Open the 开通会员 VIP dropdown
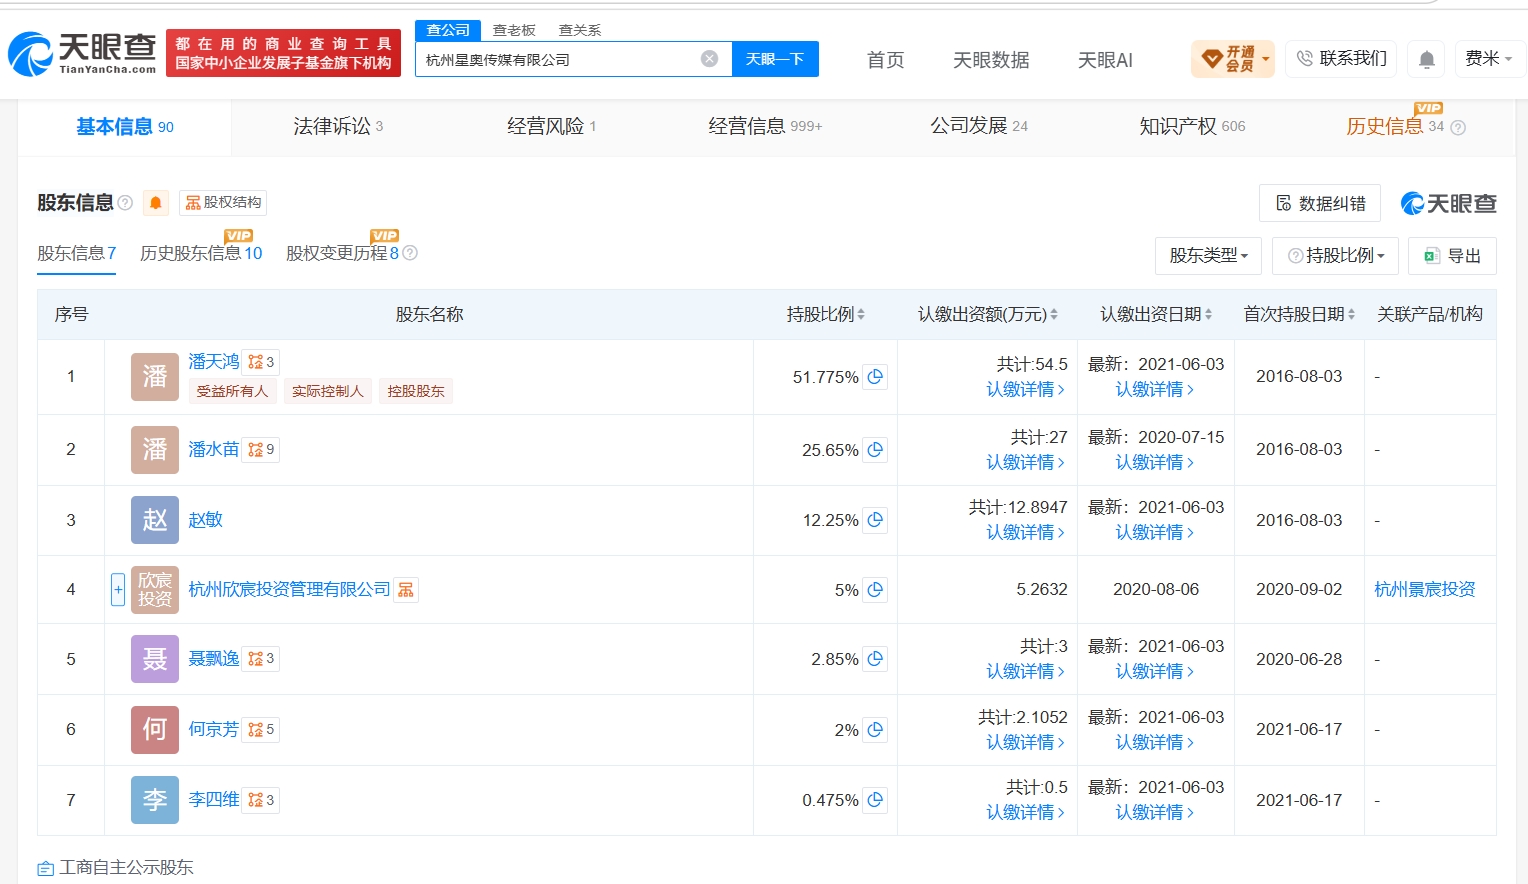Image resolution: width=1528 pixels, height=884 pixels. coord(1233,59)
